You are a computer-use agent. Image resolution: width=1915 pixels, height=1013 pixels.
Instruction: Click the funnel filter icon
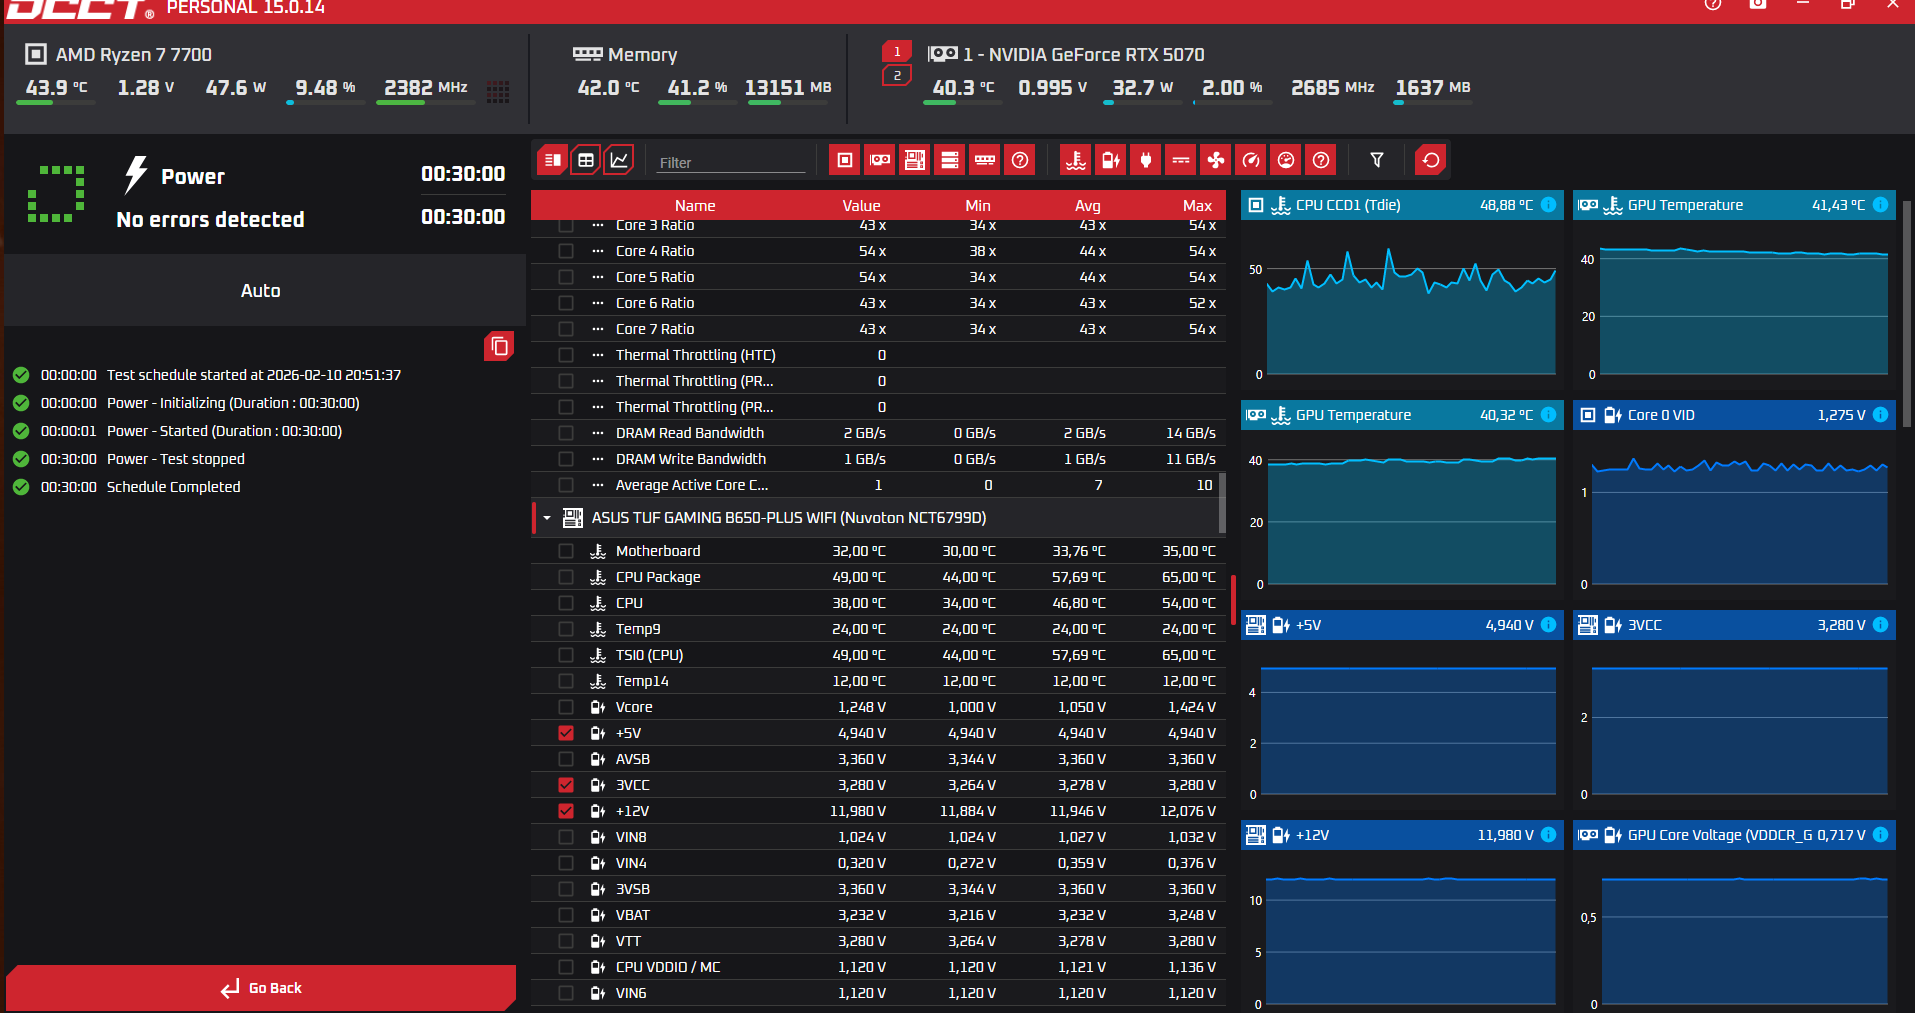1377,160
